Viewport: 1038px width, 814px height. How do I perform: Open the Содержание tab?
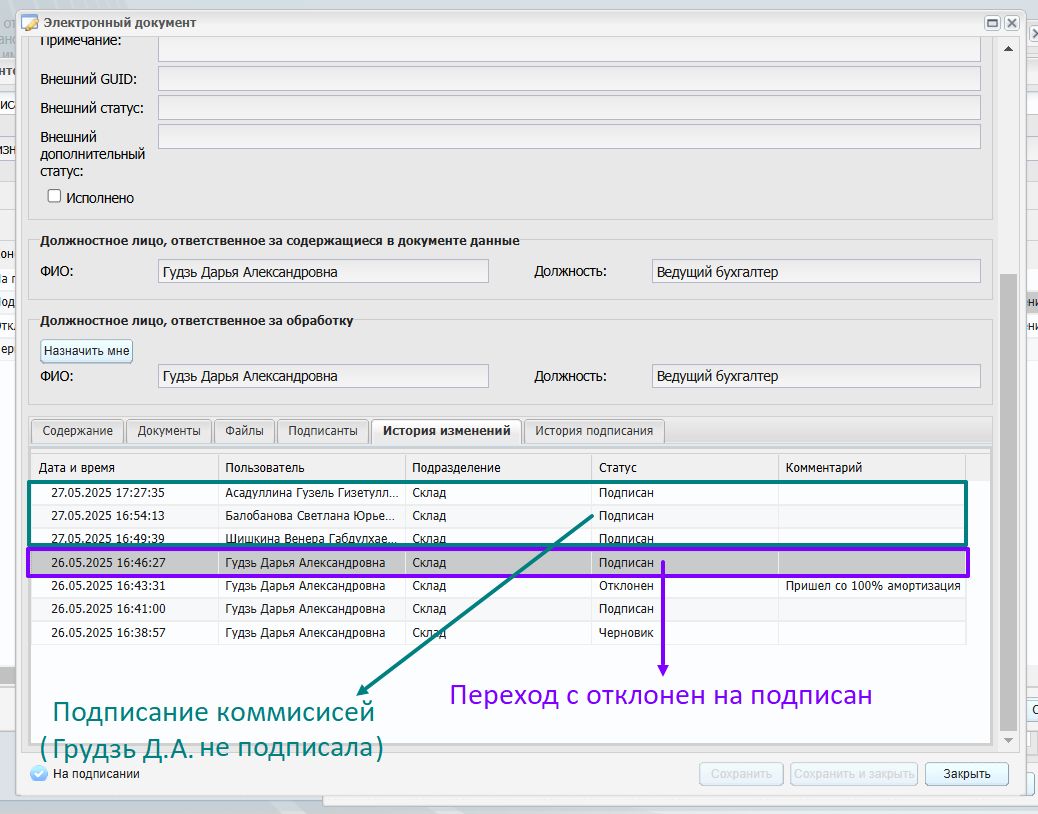77,431
